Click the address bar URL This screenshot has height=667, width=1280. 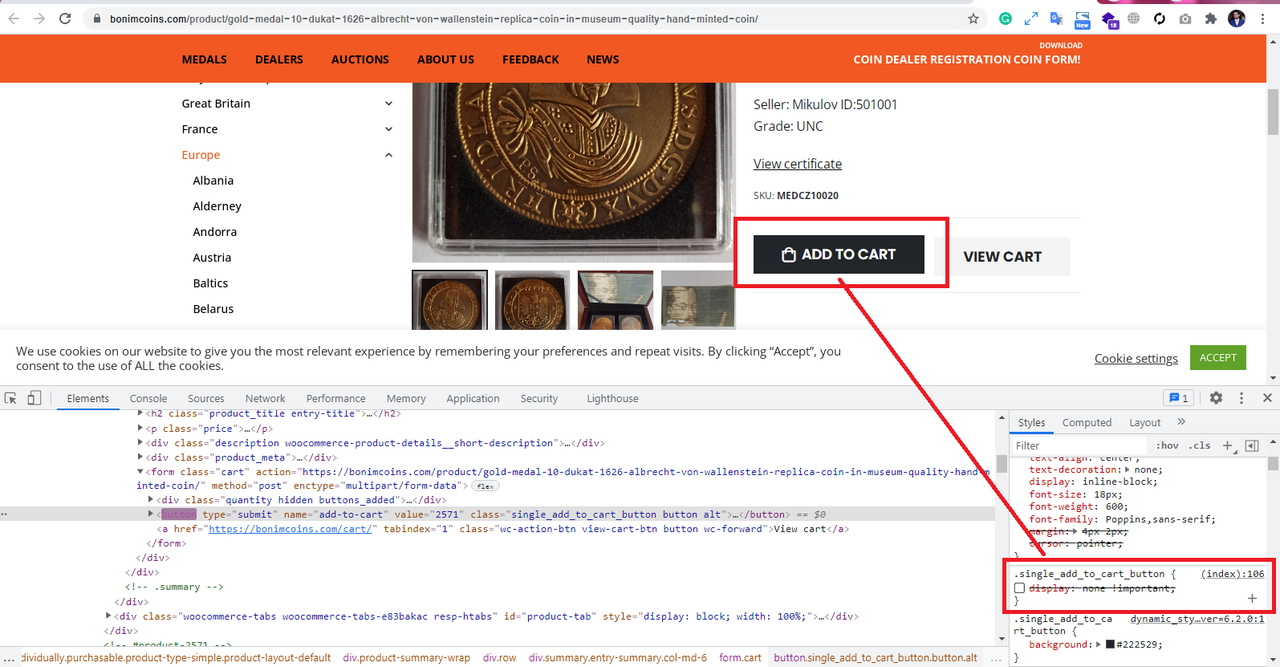coord(434,18)
